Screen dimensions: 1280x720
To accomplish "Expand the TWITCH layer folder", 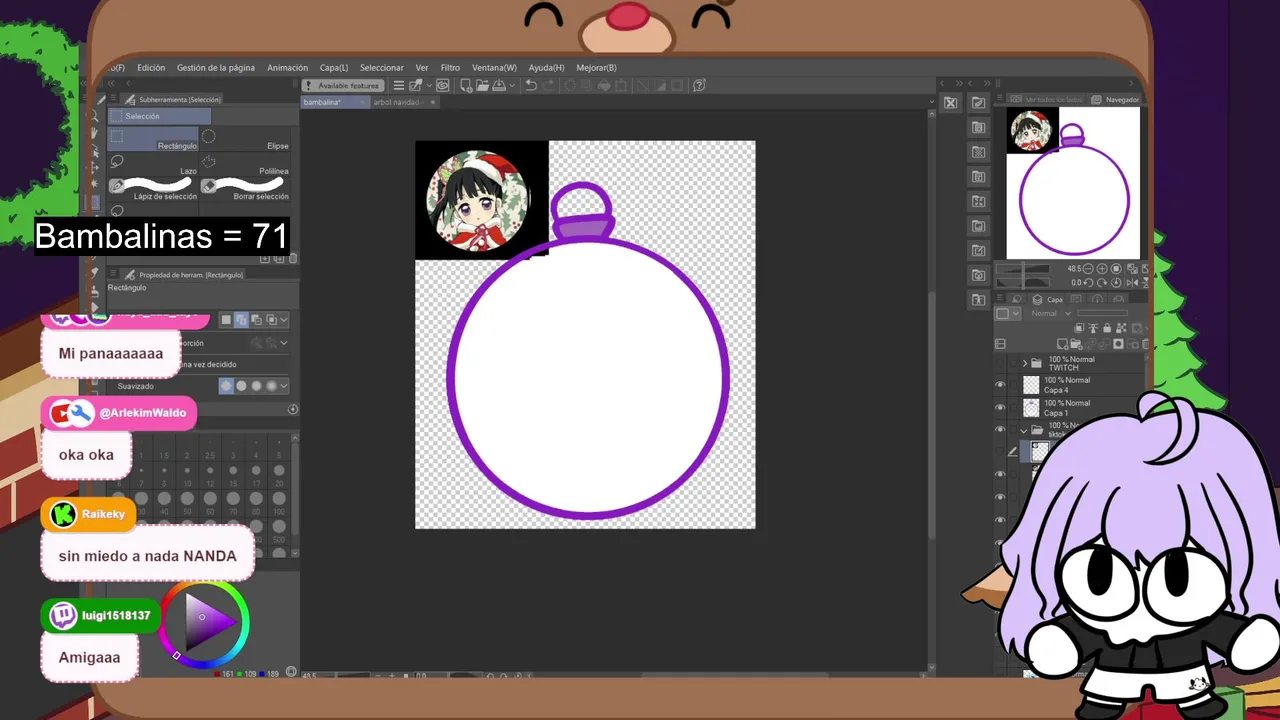I will pyautogui.click(x=1024, y=363).
